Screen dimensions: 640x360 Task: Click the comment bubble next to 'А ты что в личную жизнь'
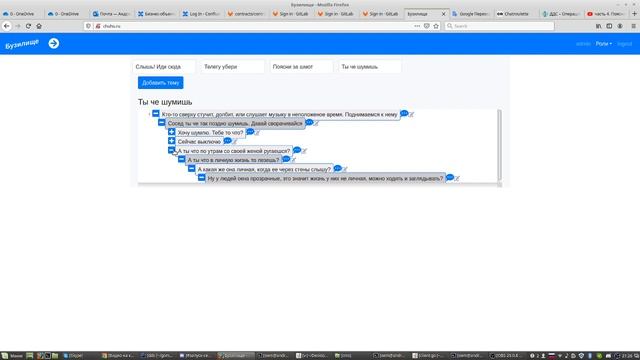tap(286, 159)
